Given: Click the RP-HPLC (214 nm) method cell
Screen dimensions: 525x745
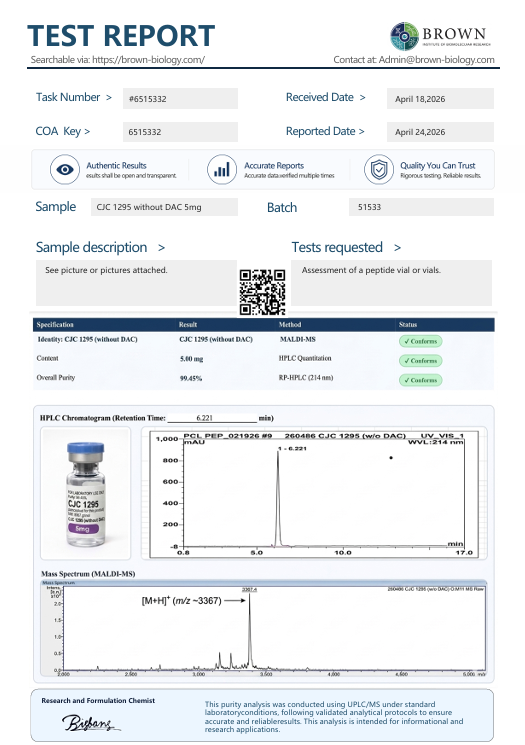Looking at the screenshot, I should pyautogui.click(x=306, y=378).
